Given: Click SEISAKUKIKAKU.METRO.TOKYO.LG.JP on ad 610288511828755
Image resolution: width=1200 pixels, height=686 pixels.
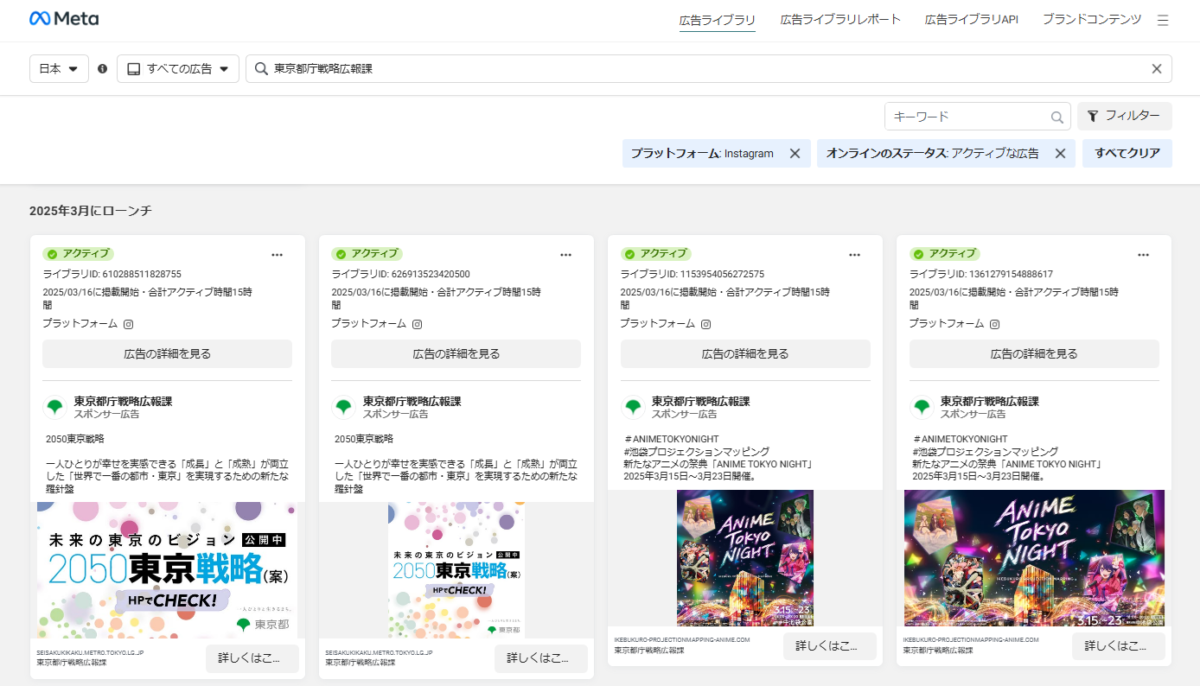Looking at the screenshot, I should click(x=90, y=652).
